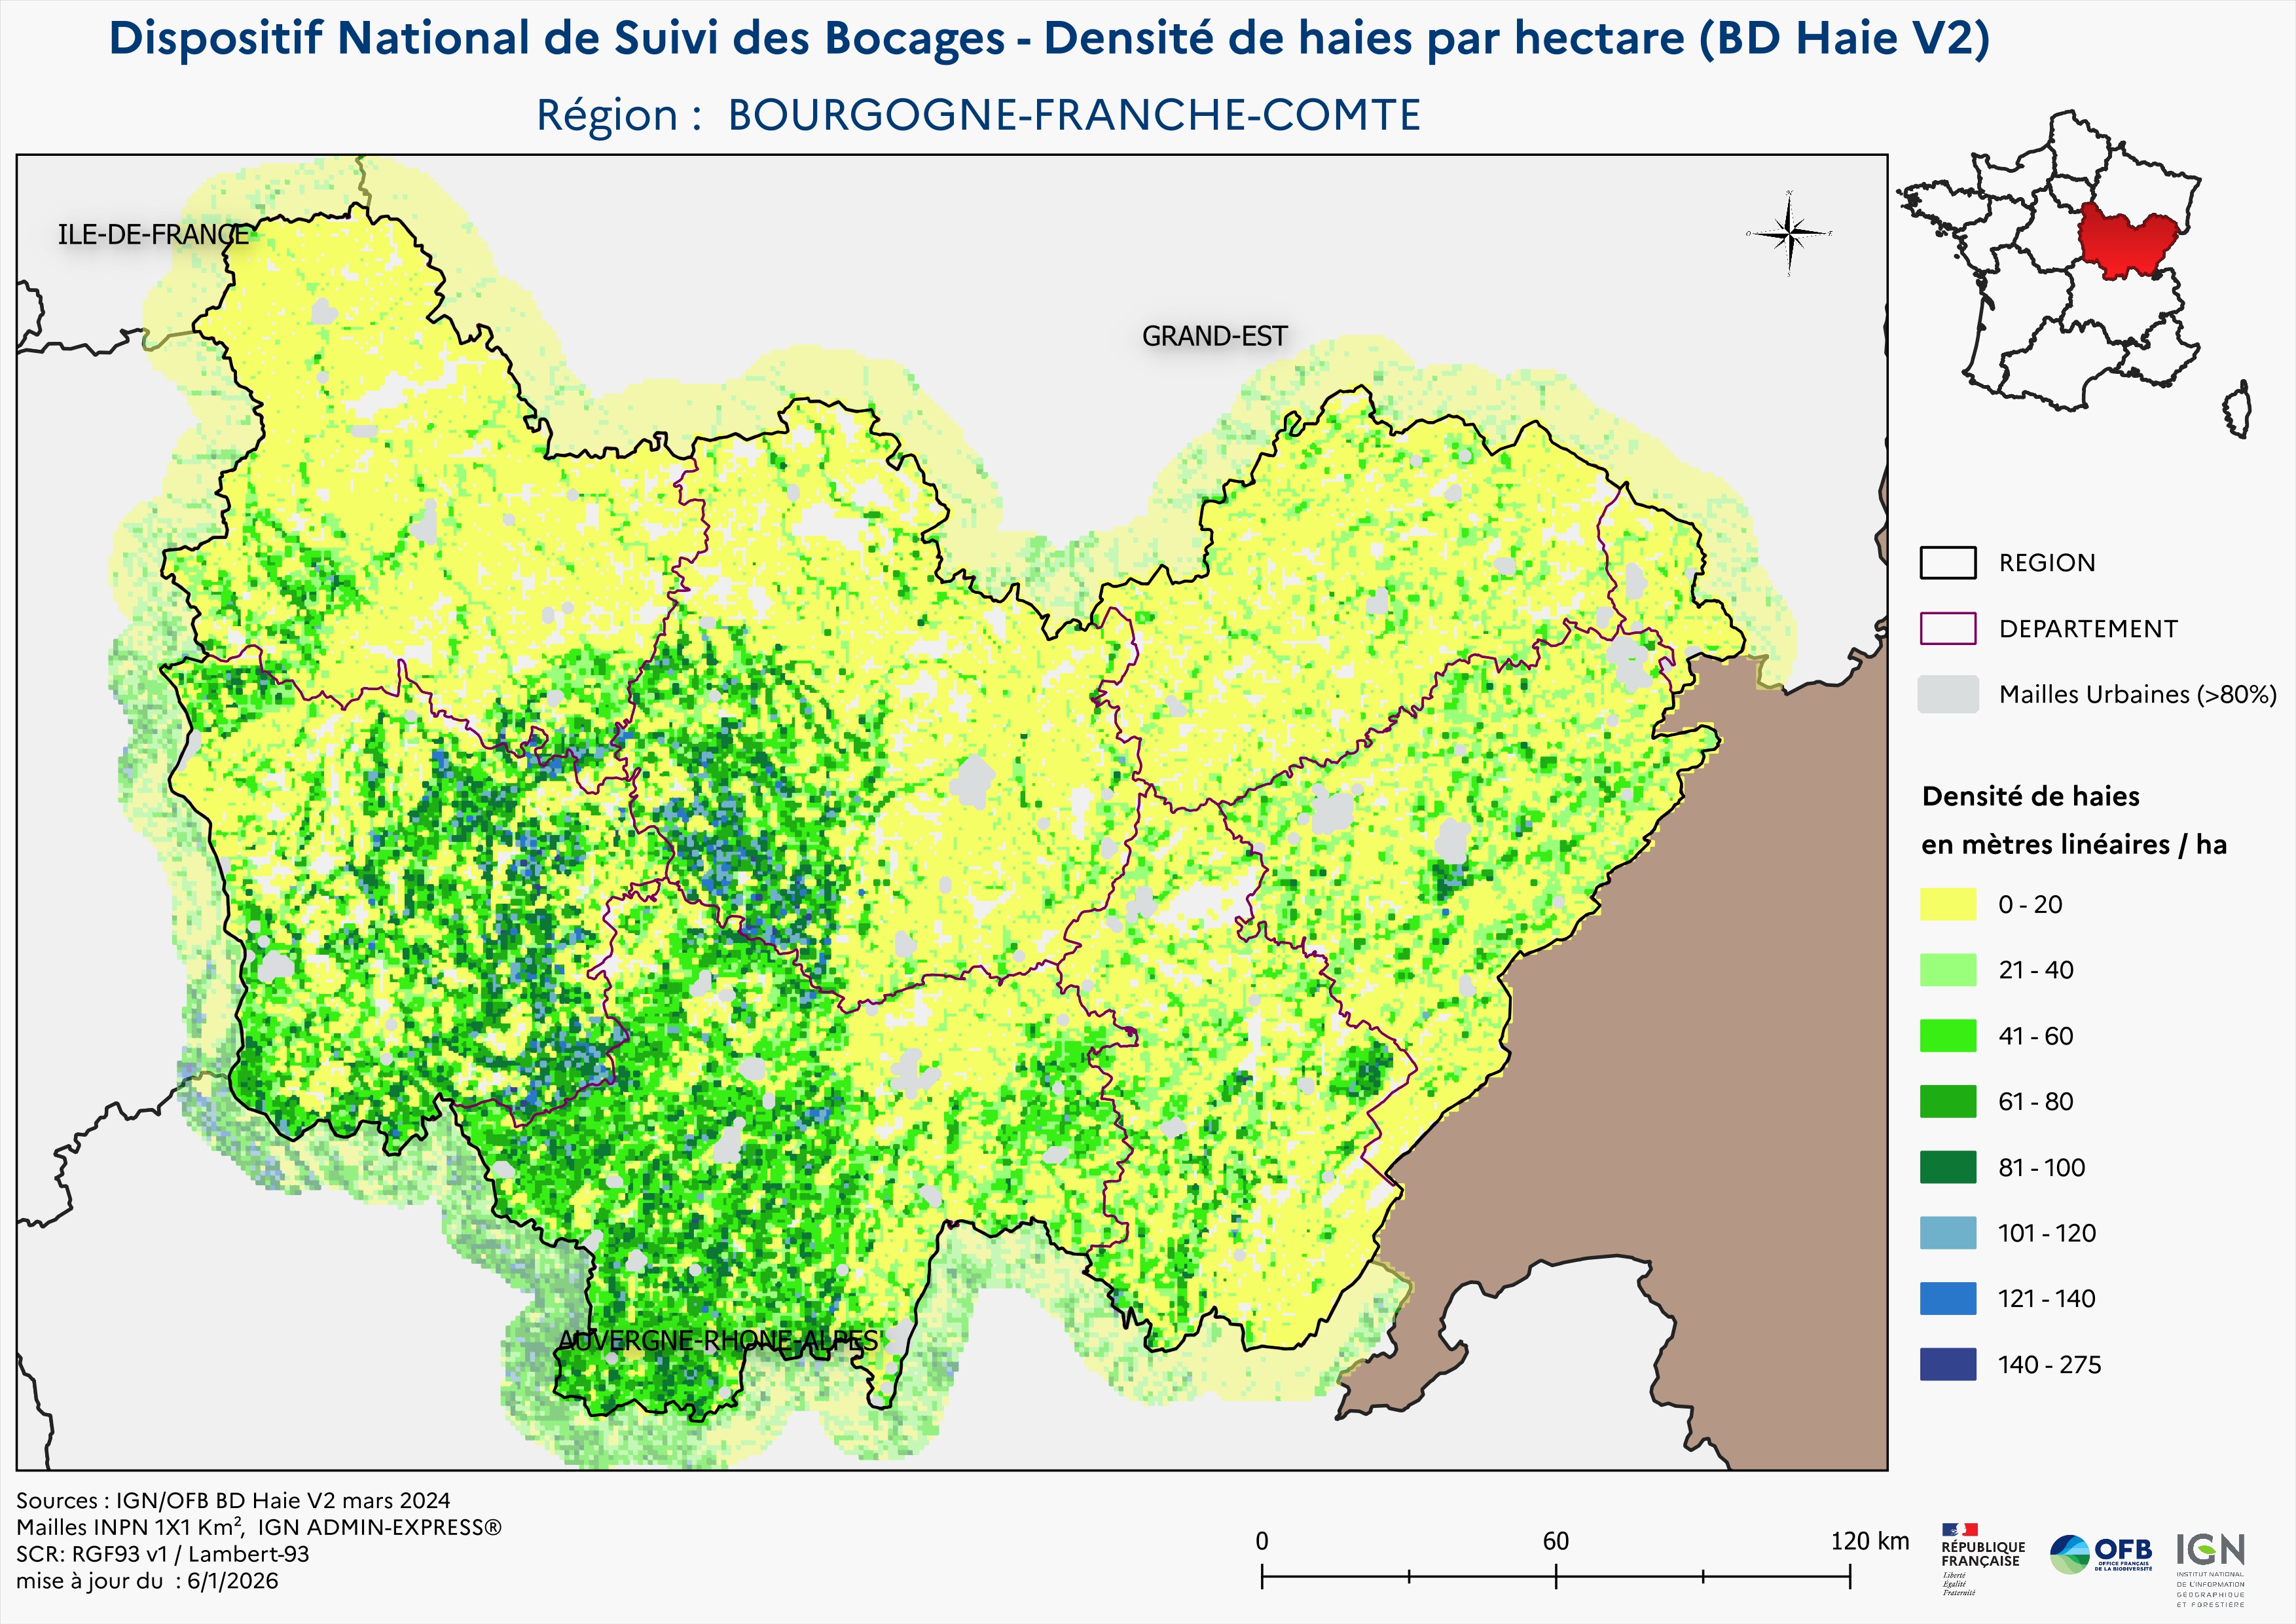Click the grey Mailles Urbaines legend swatch

pos(1947,694)
